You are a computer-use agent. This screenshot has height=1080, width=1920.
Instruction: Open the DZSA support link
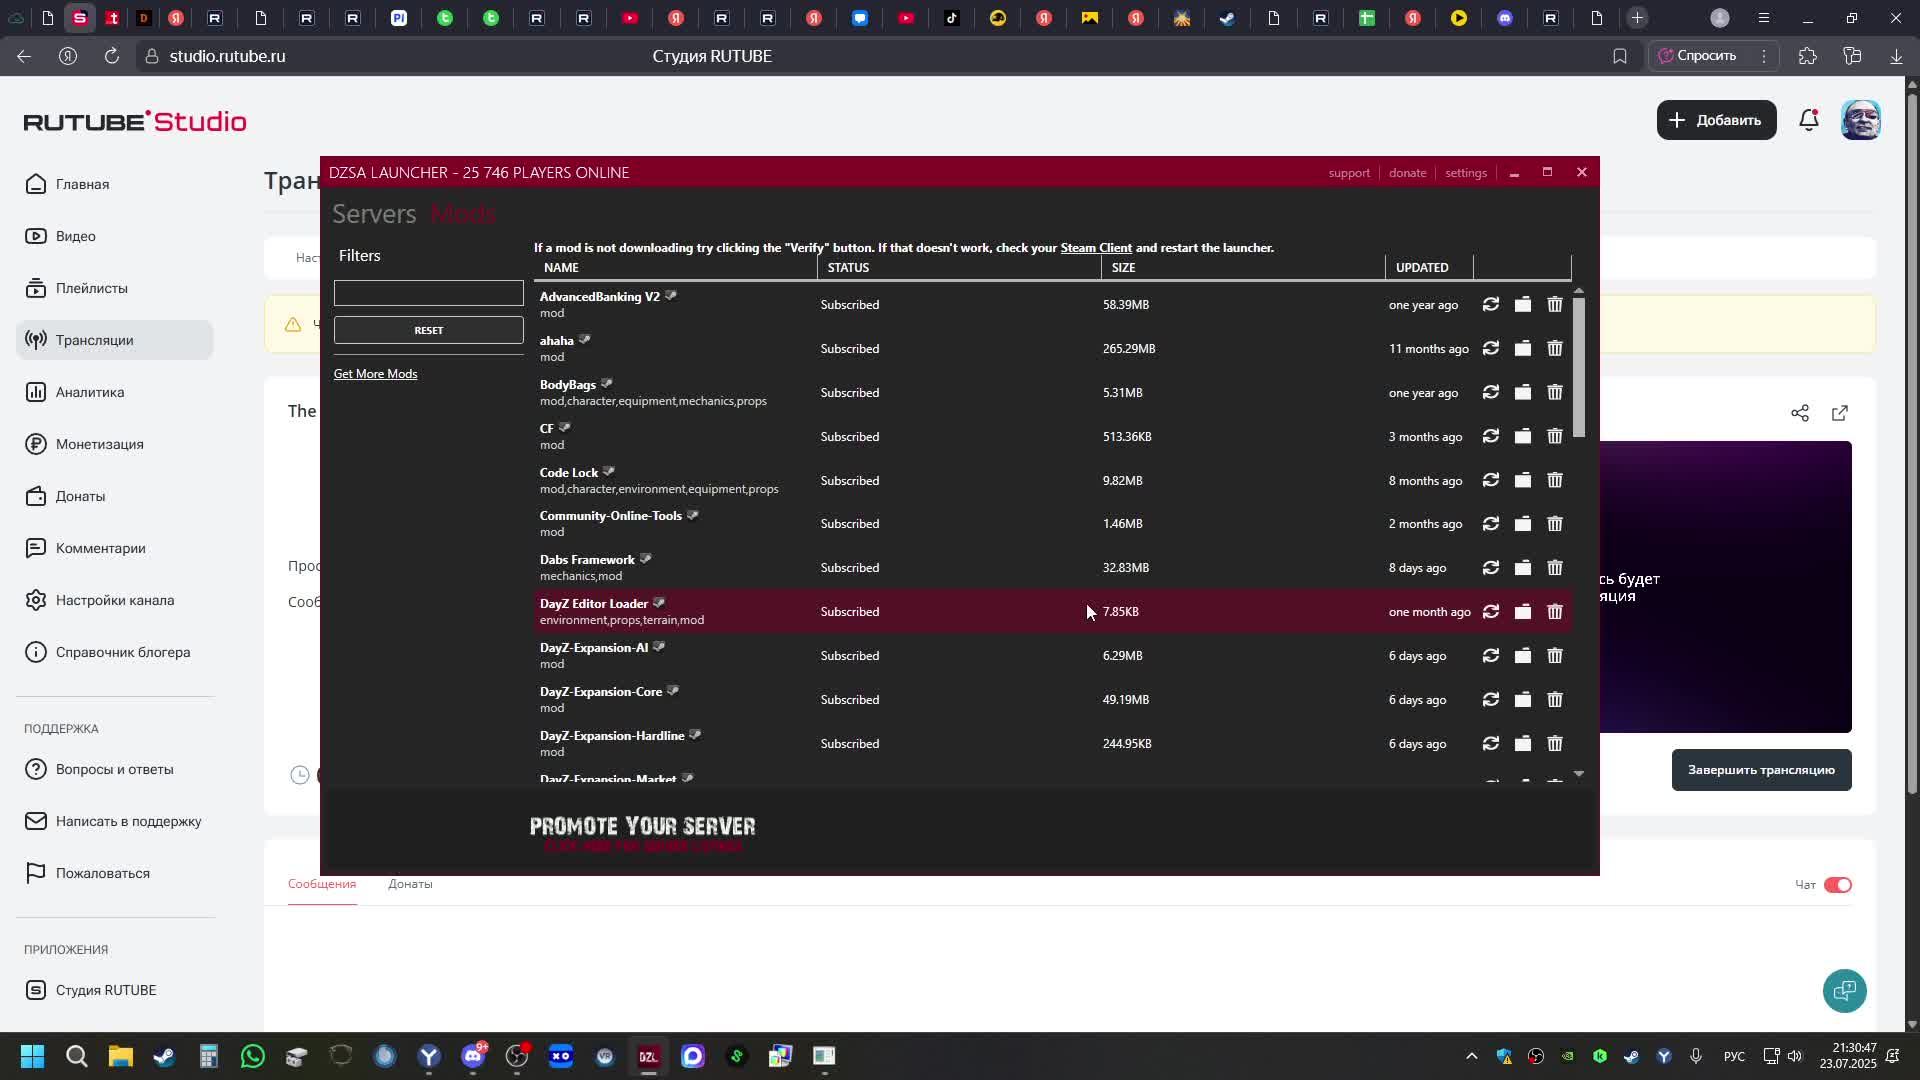coord(1349,173)
